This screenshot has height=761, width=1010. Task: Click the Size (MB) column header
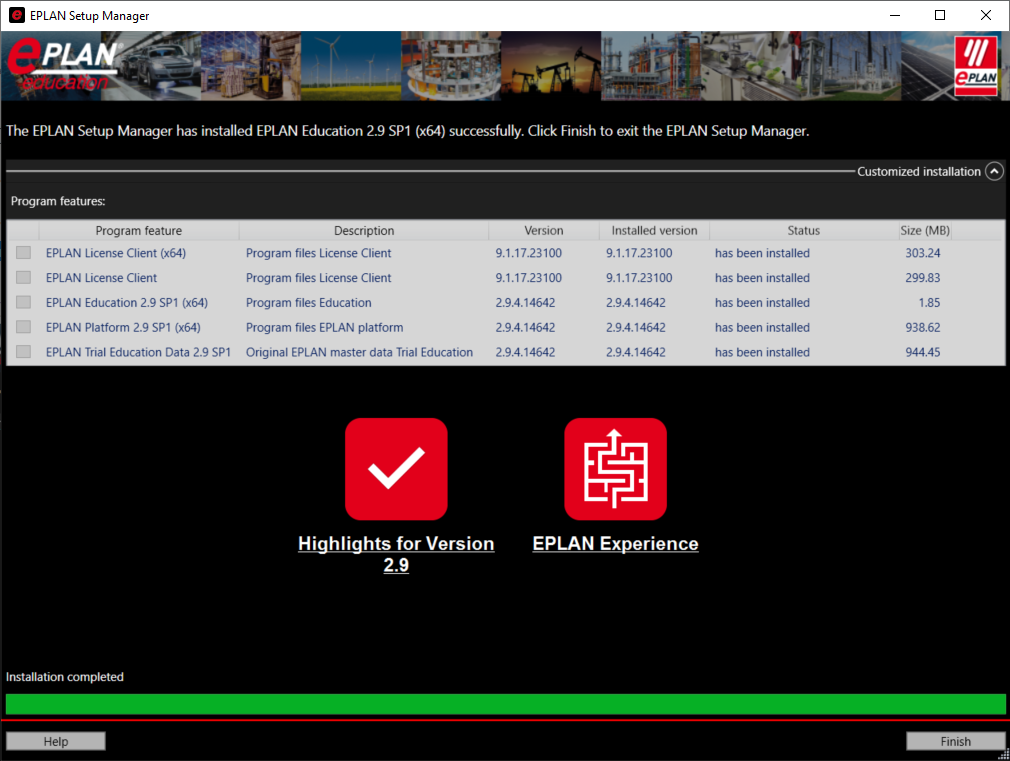coord(925,230)
